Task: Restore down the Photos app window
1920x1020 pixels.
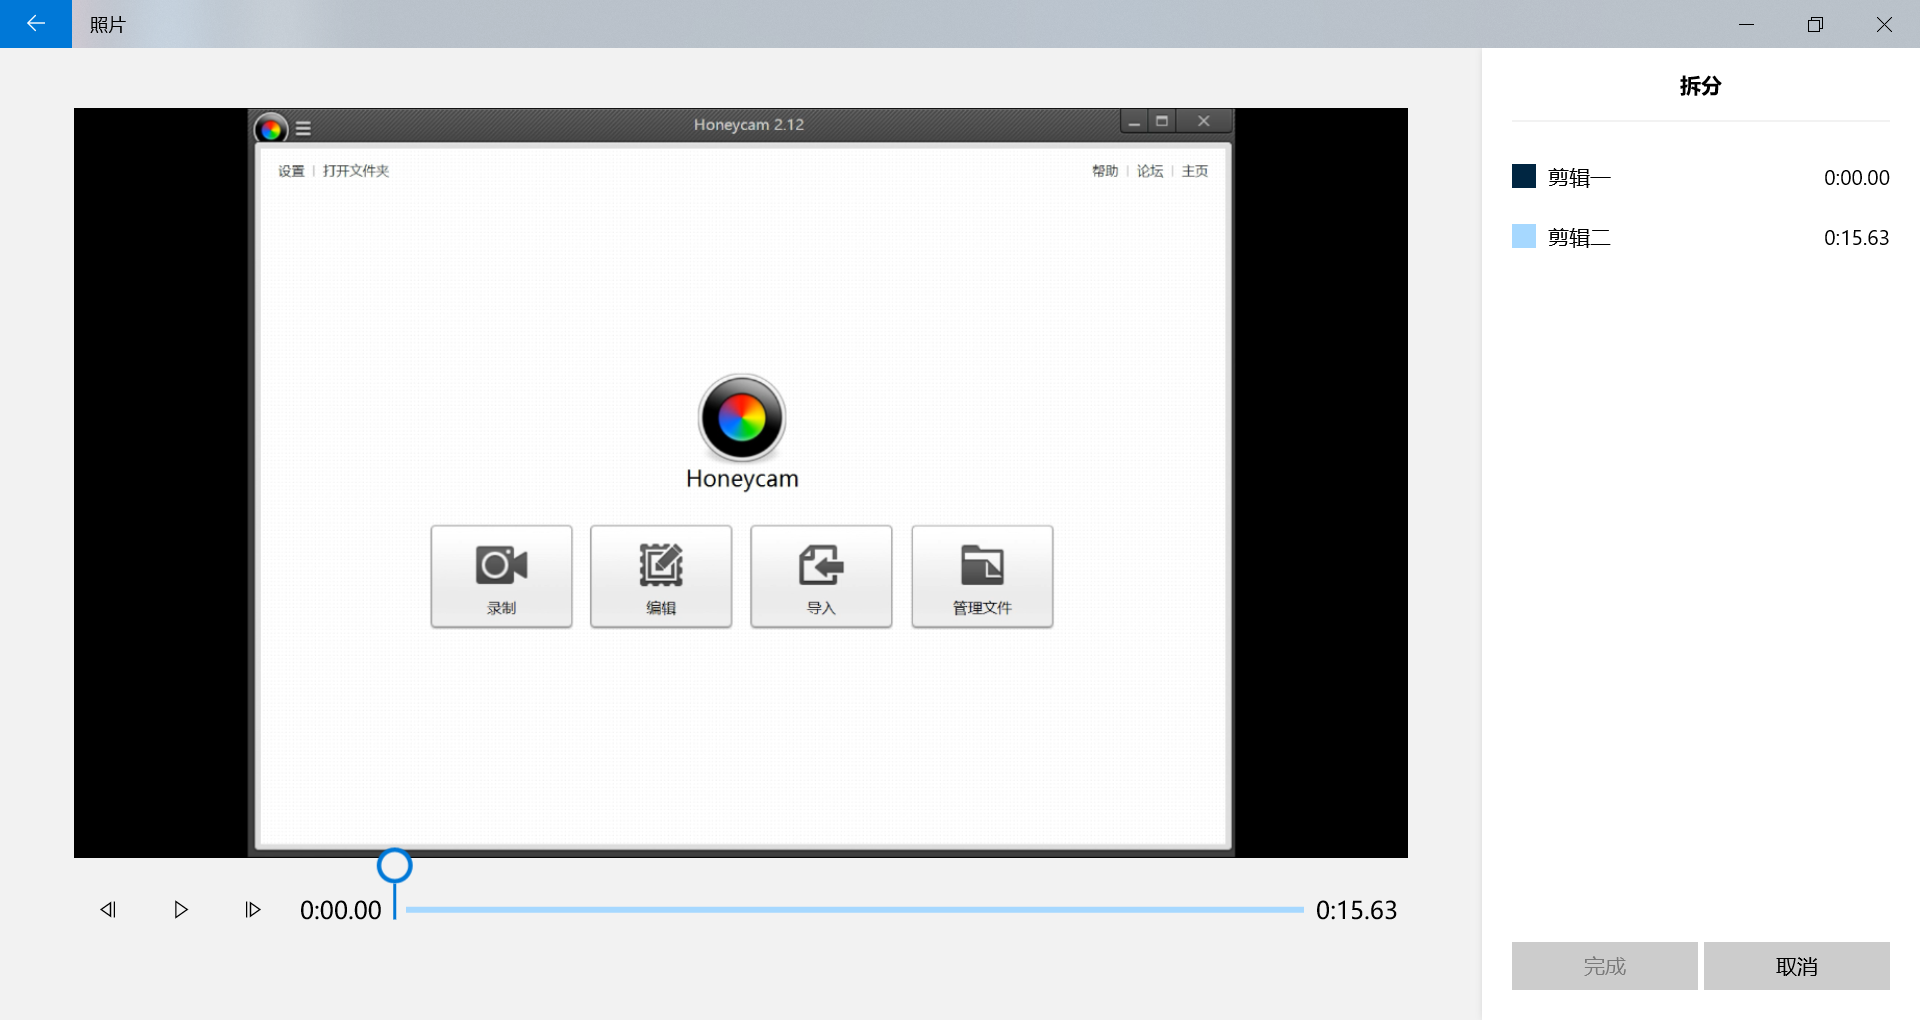Action: 1815,24
